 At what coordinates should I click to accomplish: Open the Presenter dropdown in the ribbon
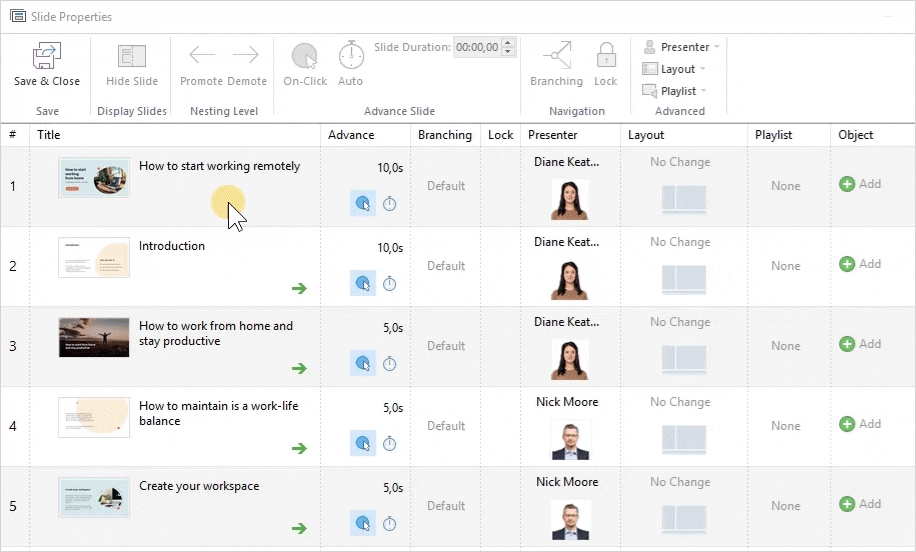[x=681, y=47]
